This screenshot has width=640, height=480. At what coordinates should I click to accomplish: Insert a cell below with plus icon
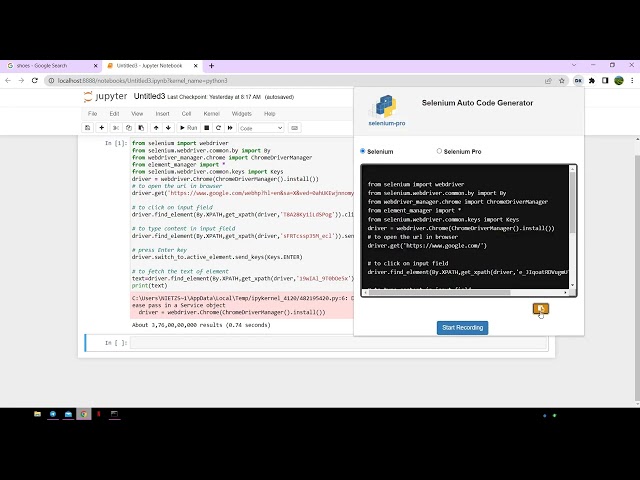pyautogui.click(x=102, y=128)
